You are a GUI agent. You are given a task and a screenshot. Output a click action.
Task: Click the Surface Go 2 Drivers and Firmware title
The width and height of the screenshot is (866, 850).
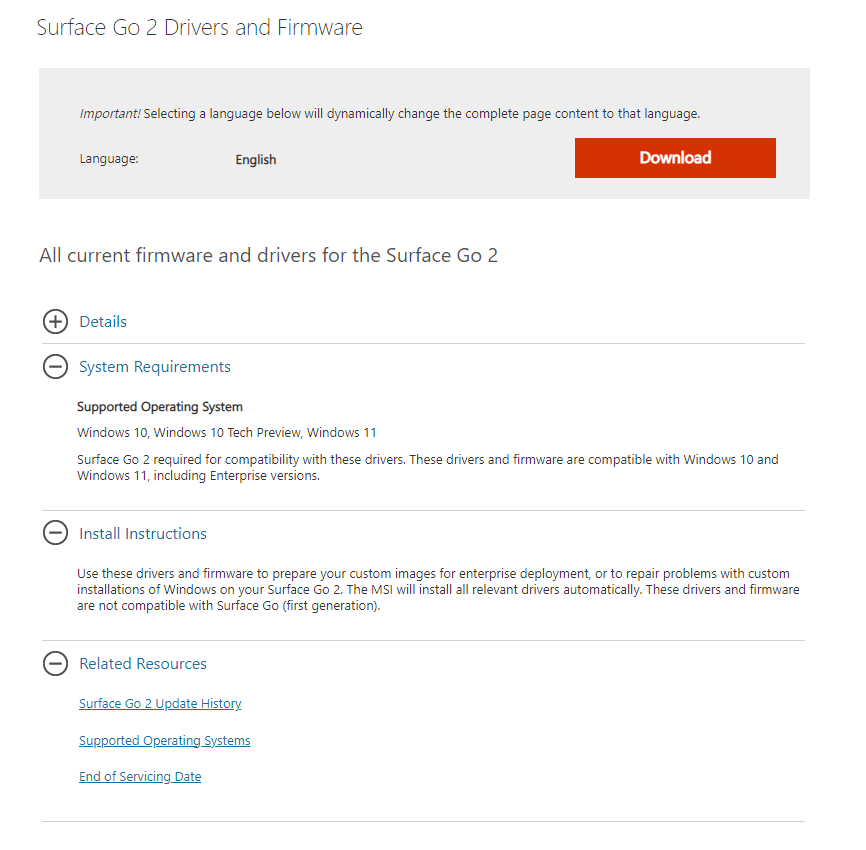pos(199,27)
